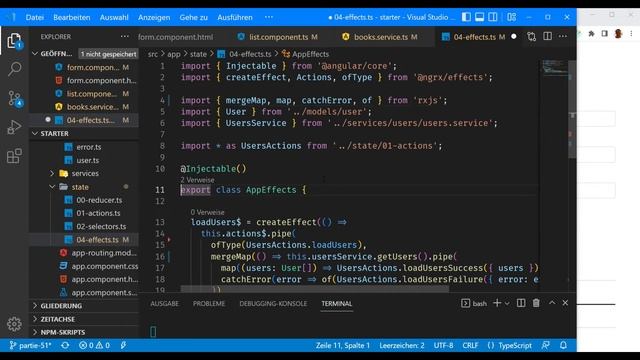640x360 pixels.
Task: Split the terminal pane
Action: [521, 303]
